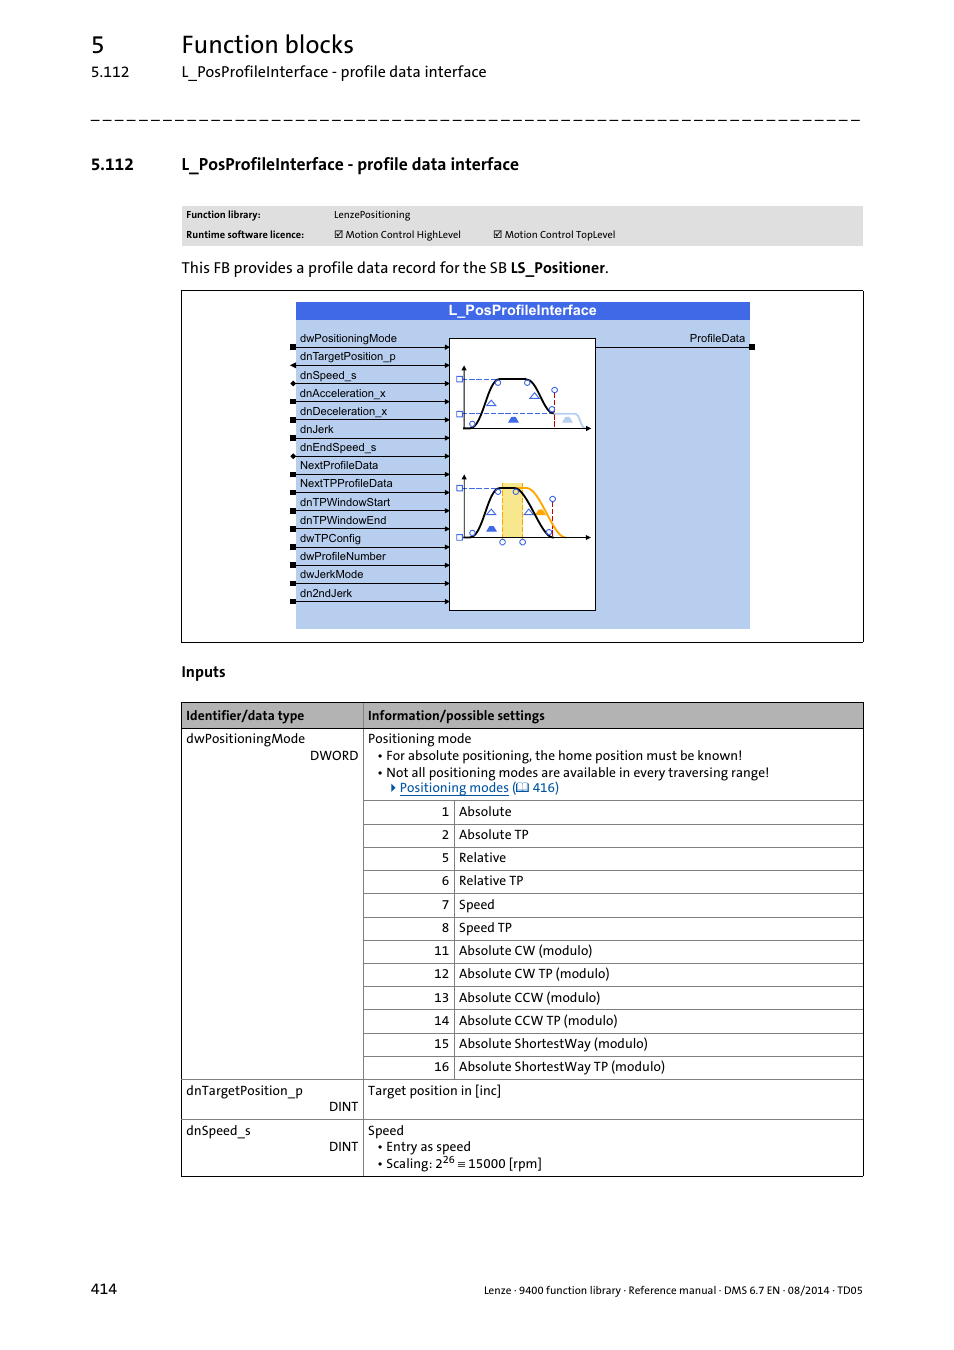Click the book icon beside page 416

point(522,788)
